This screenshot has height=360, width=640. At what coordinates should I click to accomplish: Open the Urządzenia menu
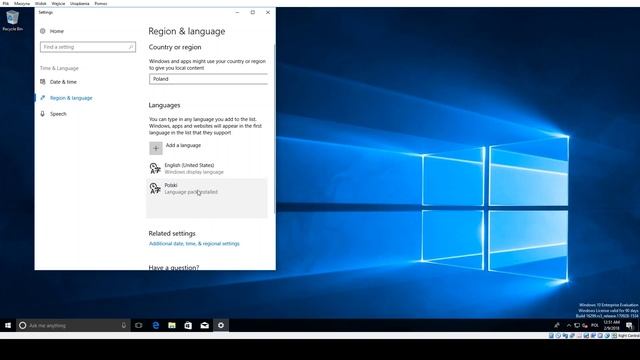[x=80, y=4]
